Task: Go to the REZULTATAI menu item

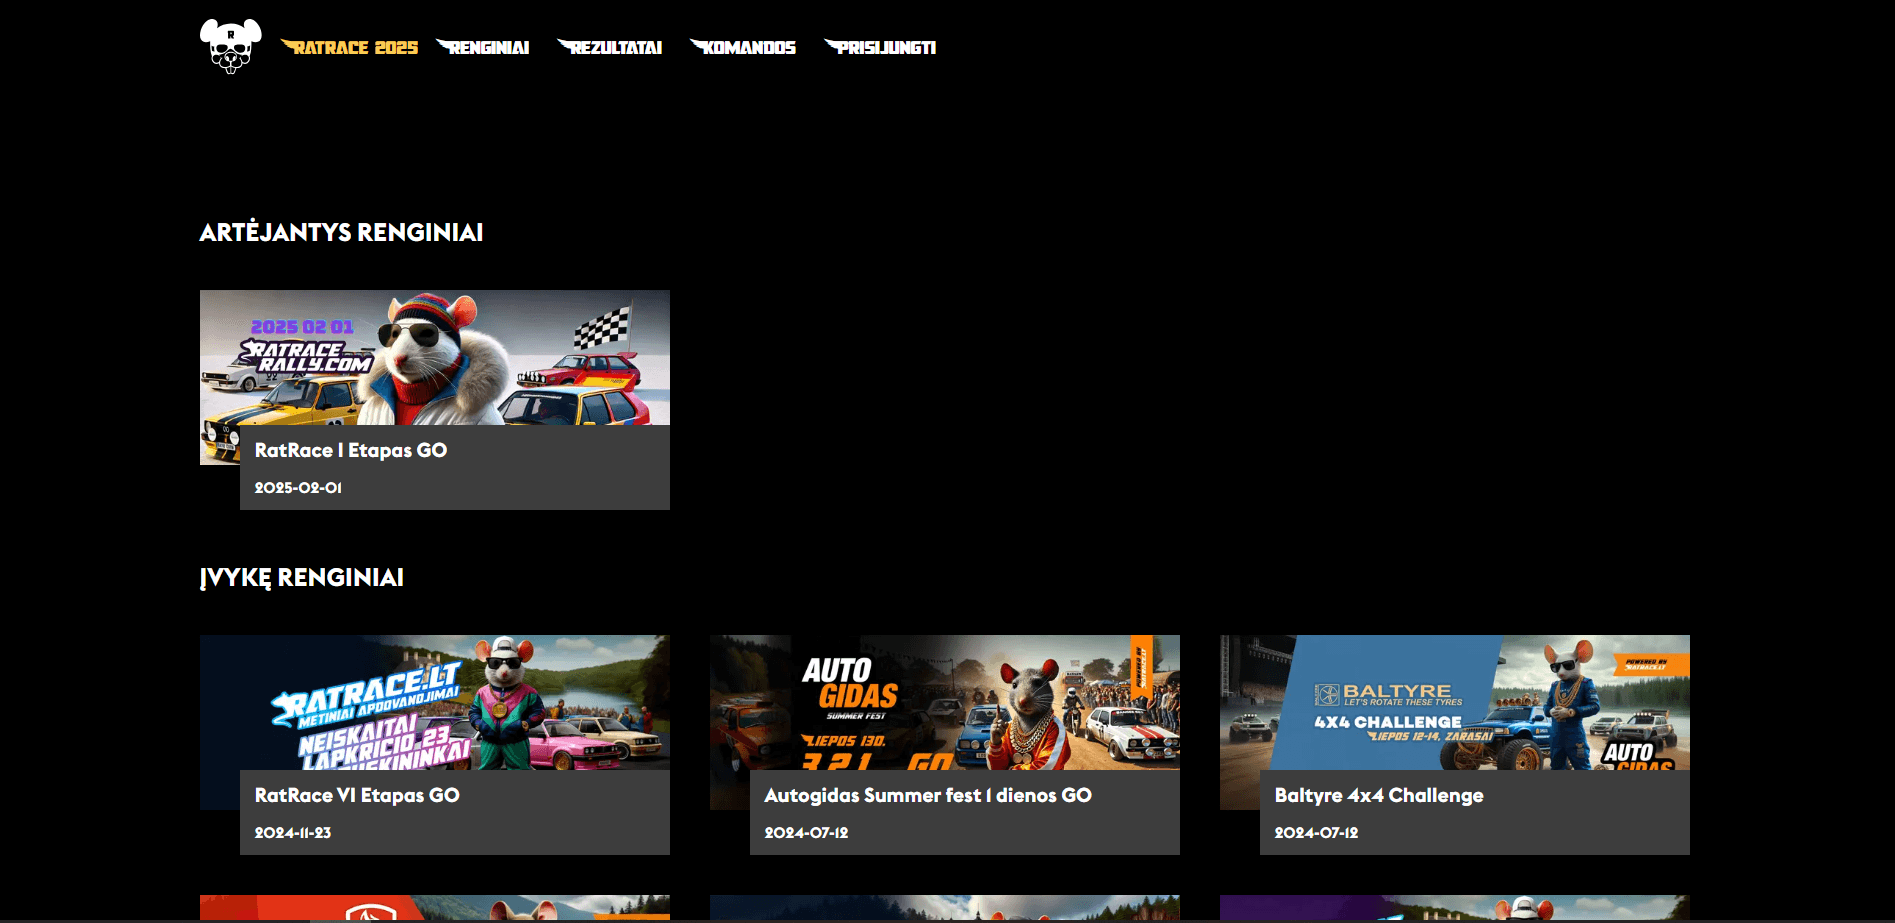Action: pyautogui.click(x=610, y=47)
